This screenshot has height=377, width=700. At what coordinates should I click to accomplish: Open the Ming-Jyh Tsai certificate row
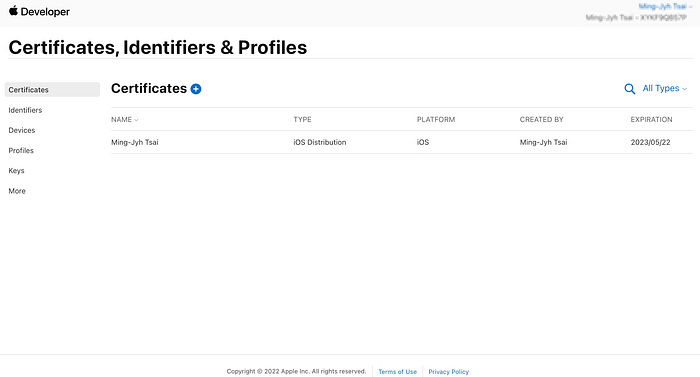402,142
